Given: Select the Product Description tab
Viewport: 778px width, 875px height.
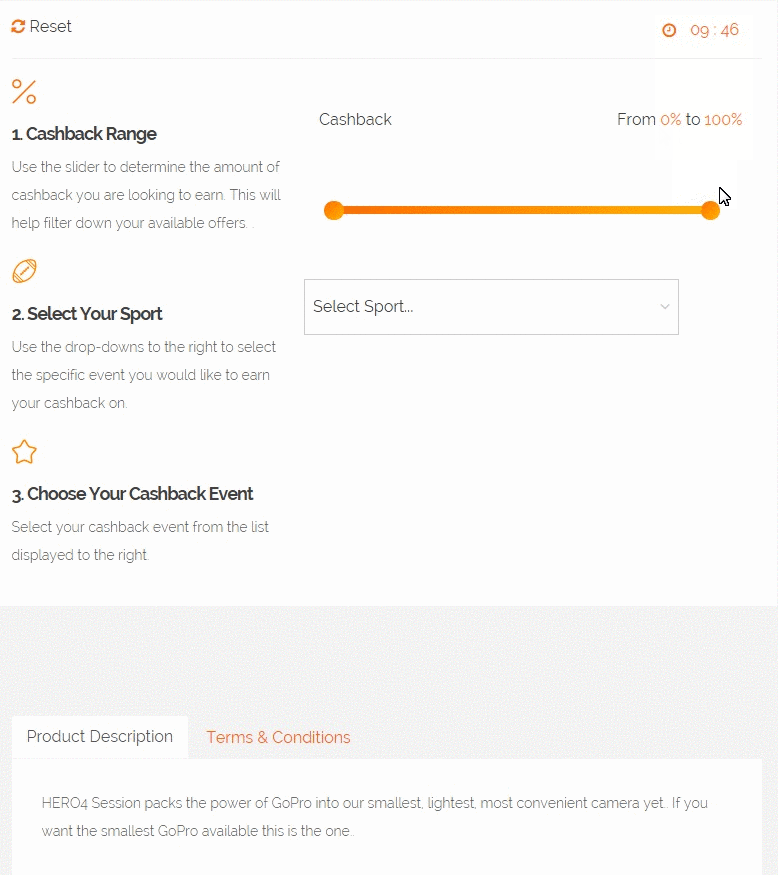Looking at the screenshot, I should pyautogui.click(x=100, y=737).
